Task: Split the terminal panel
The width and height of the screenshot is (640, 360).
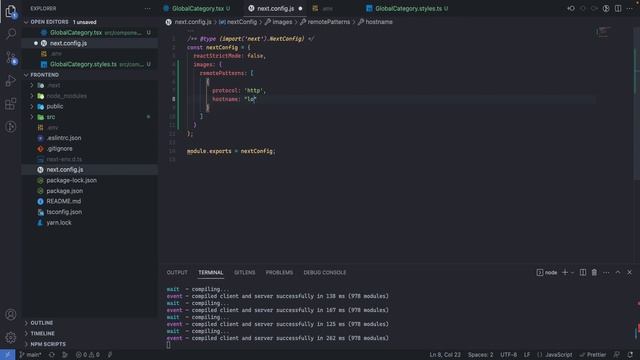Action: tap(583, 272)
